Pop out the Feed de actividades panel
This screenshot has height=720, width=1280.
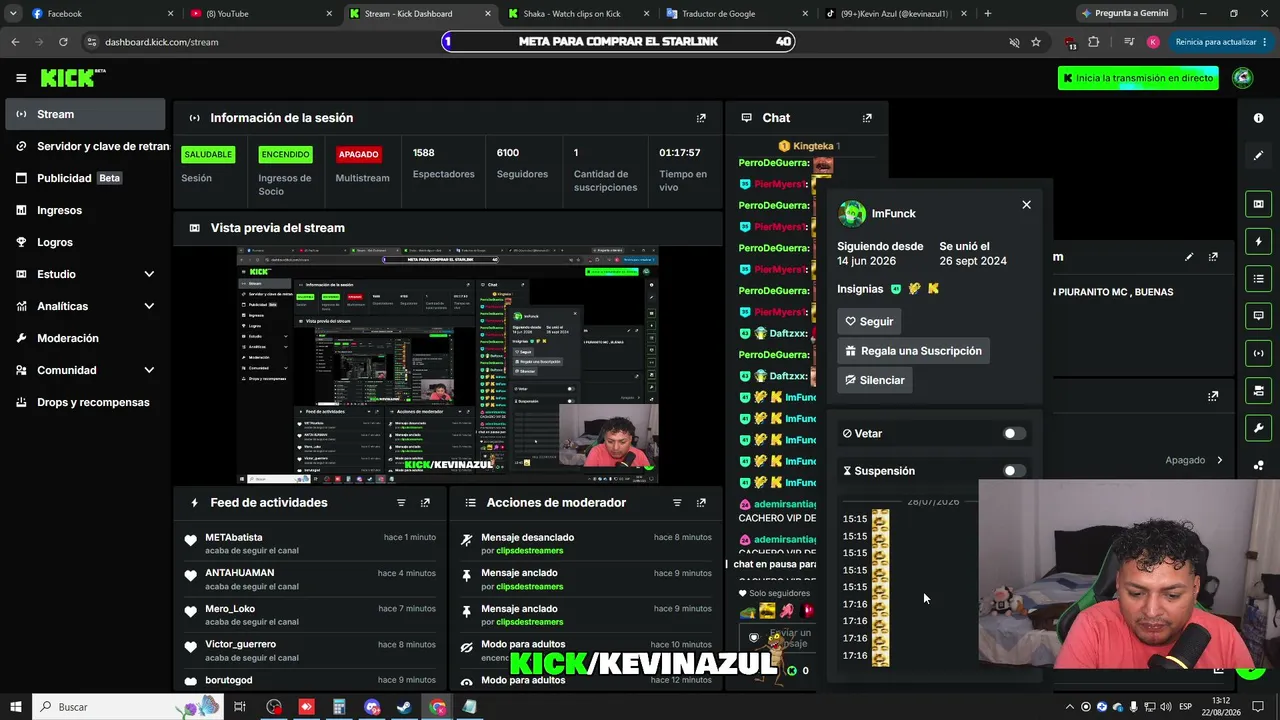tap(425, 503)
